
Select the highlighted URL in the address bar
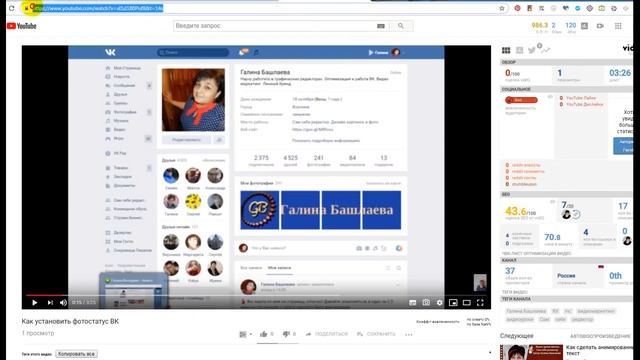click(98, 8)
